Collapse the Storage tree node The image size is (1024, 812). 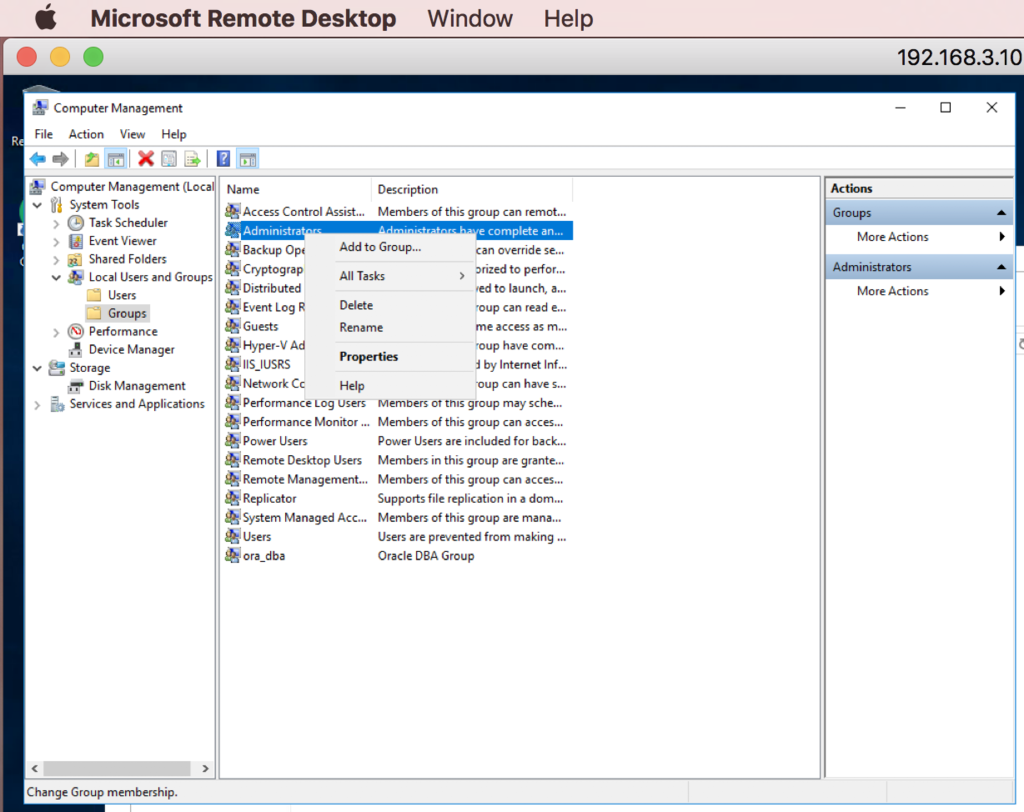pyautogui.click(x=37, y=368)
